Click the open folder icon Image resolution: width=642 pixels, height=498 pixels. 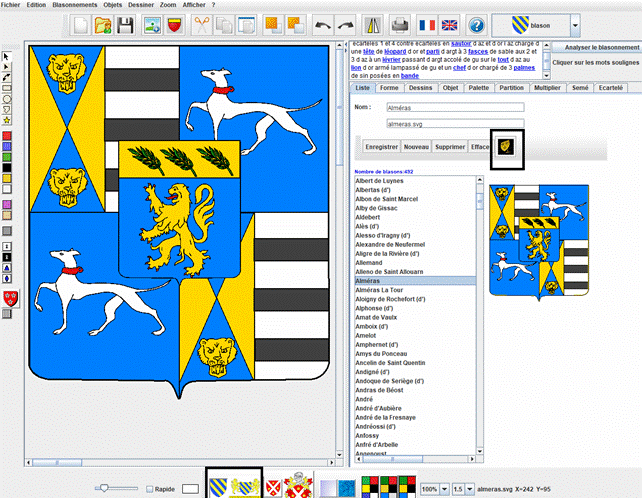click(x=103, y=25)
